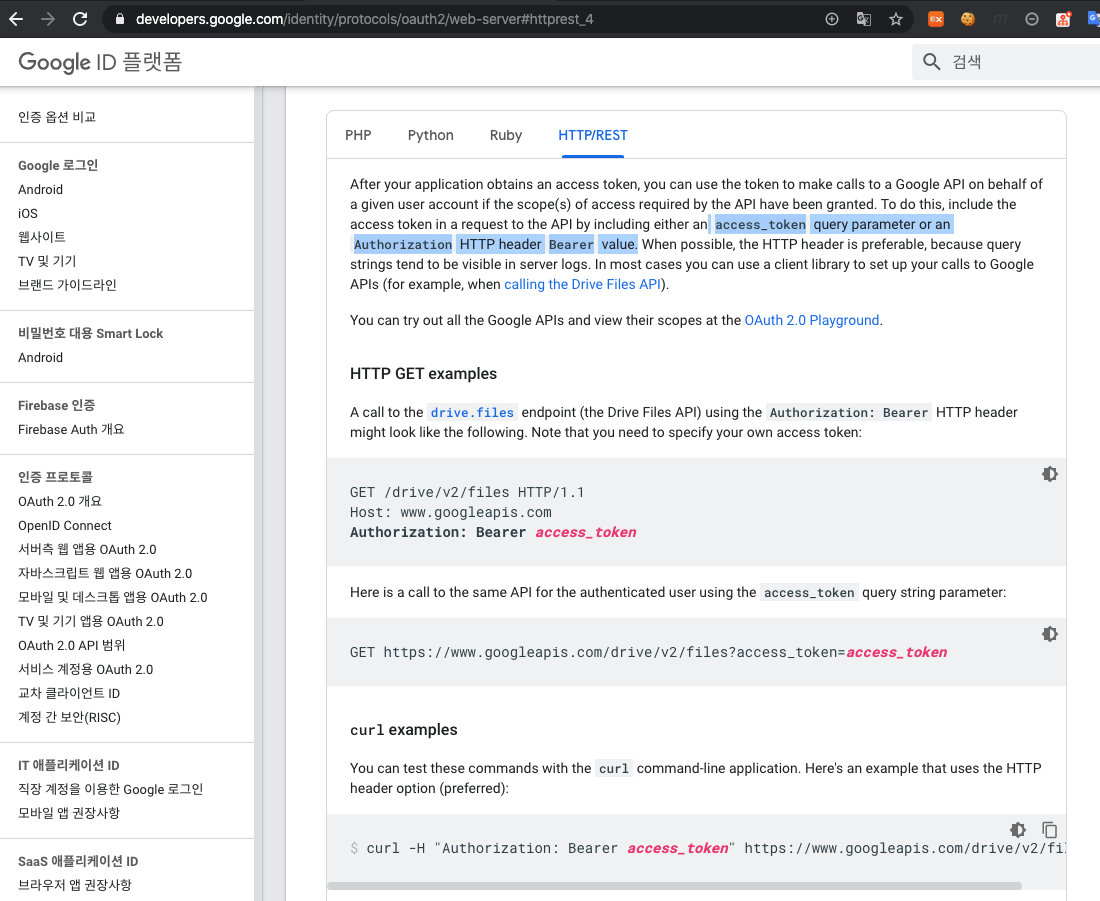Open 서버측 웹 앱용 OAuth 2.0
This screenshot has height=901, width=1100.
(87, 549)
